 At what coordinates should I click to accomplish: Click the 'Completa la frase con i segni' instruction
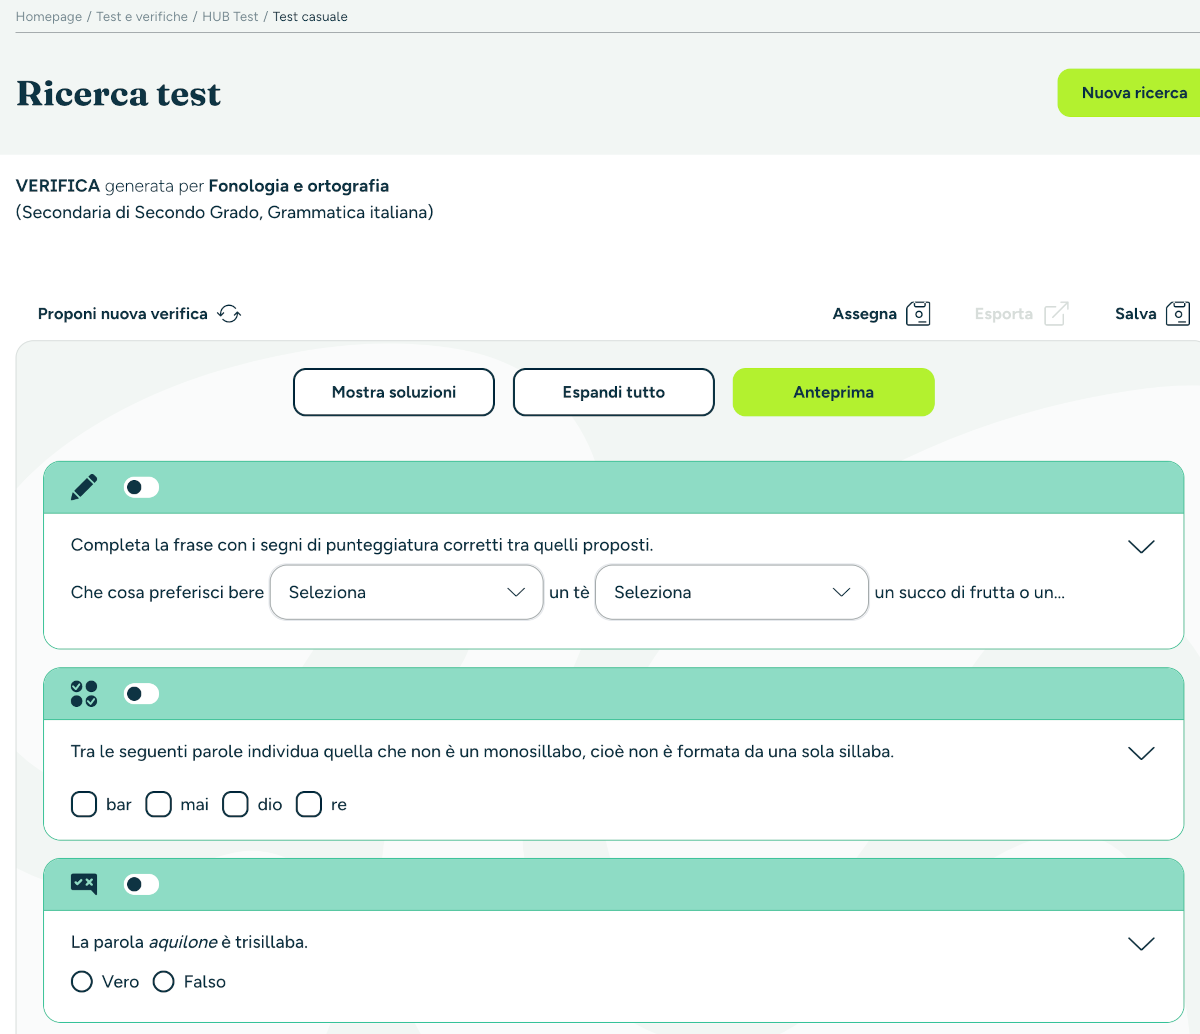(362, 545)
